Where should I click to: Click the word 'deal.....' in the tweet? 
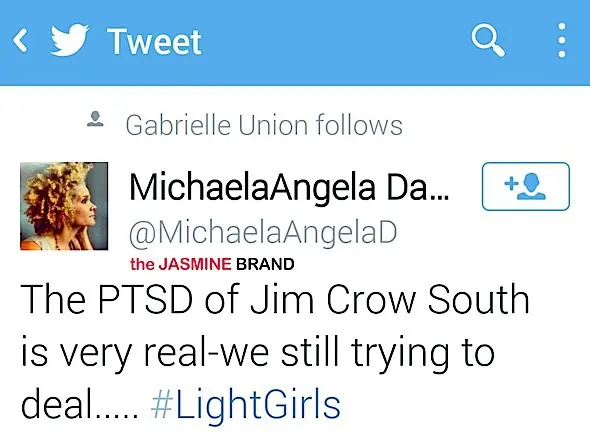80,405
